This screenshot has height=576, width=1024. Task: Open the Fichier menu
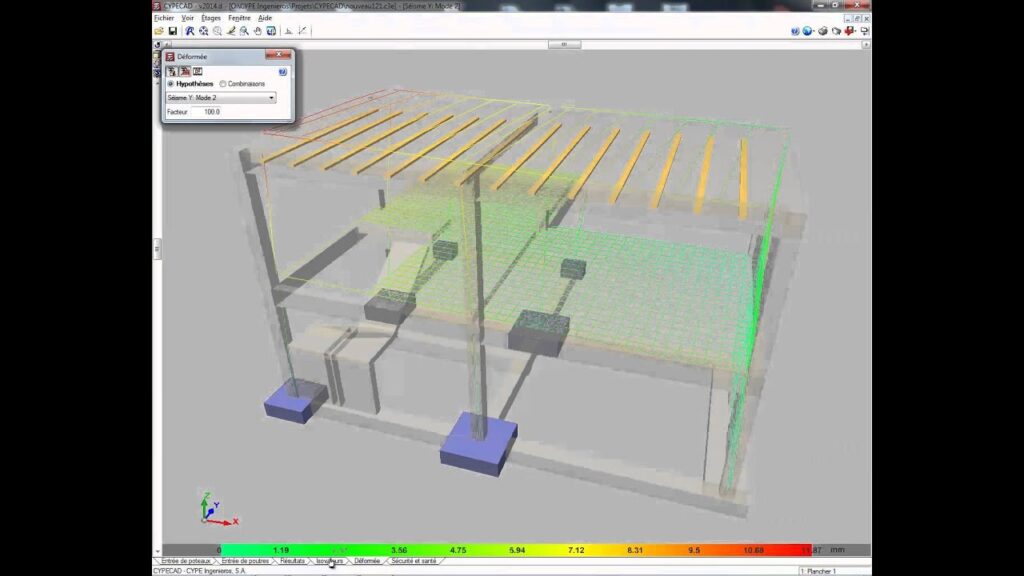[x=164, y=18]
